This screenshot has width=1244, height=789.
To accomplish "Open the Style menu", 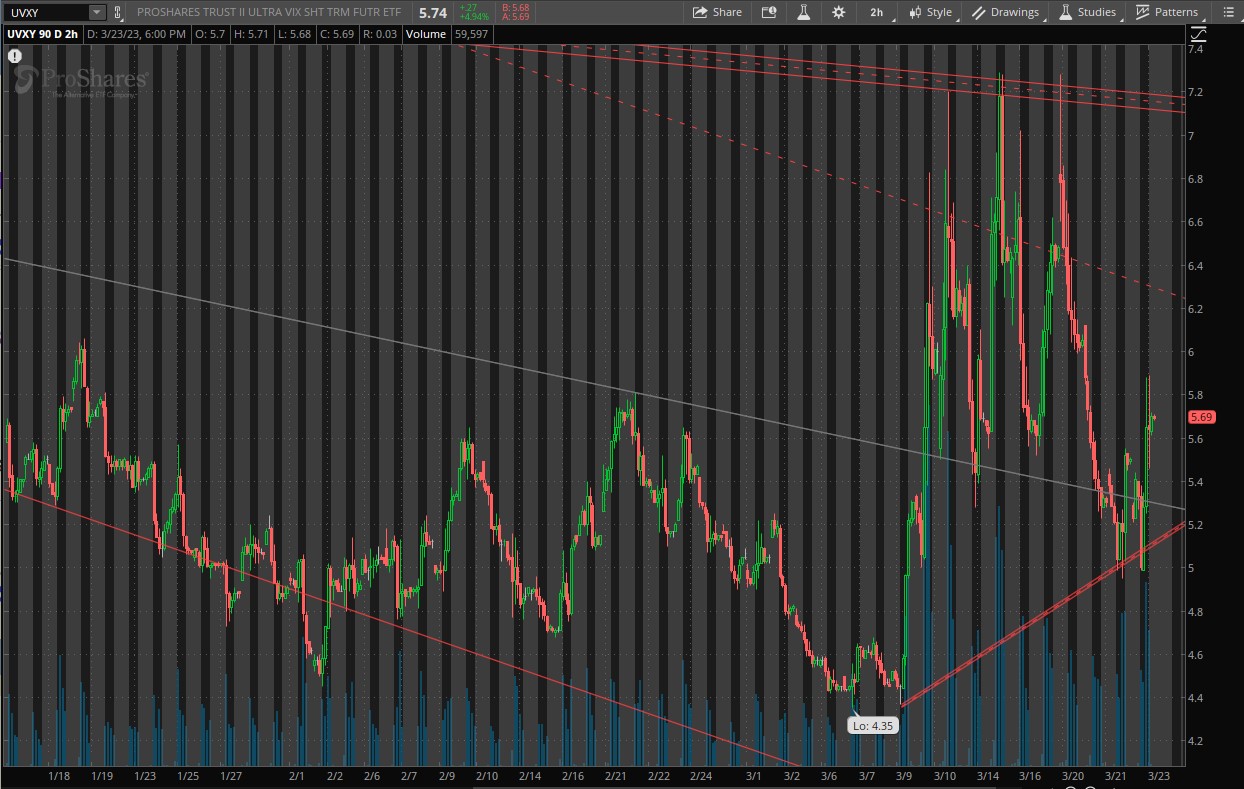I will click(931, 12).
